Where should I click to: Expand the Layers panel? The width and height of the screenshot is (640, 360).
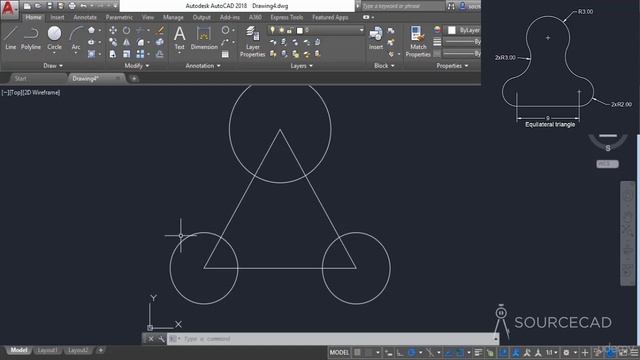(302, 66)
